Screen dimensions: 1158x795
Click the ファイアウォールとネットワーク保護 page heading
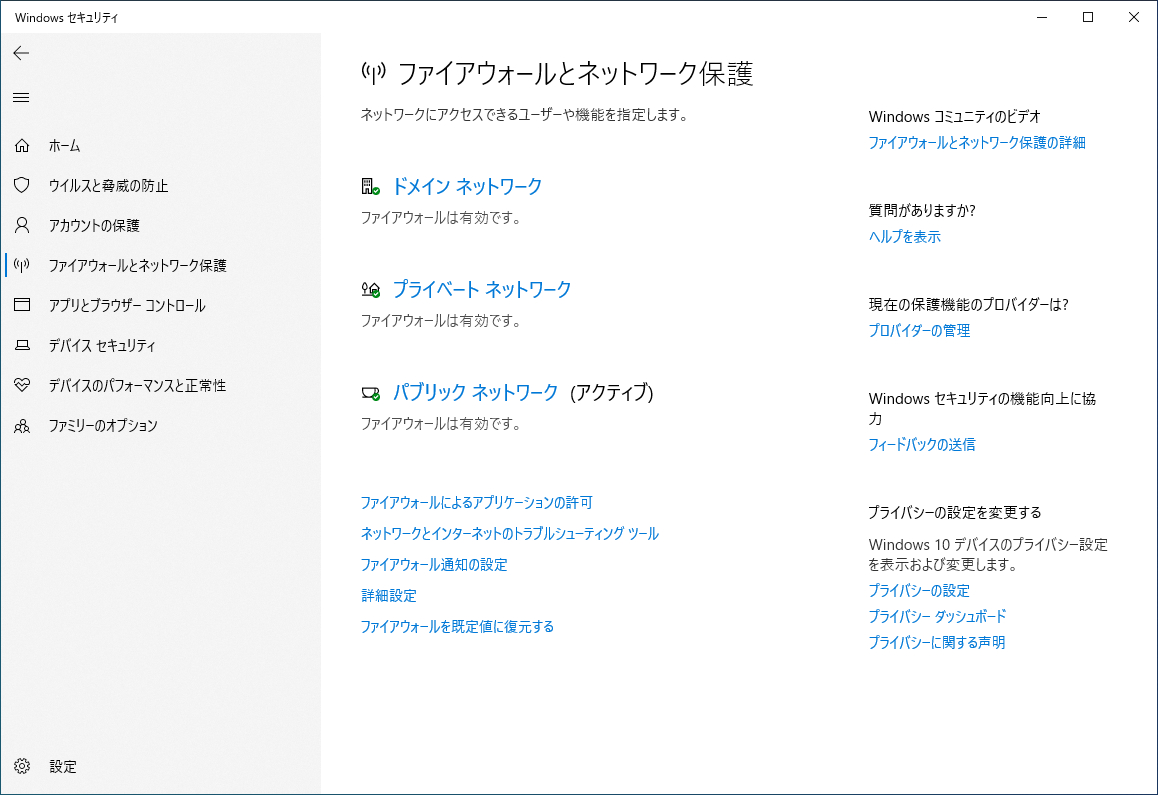click(x=575, y=74)
